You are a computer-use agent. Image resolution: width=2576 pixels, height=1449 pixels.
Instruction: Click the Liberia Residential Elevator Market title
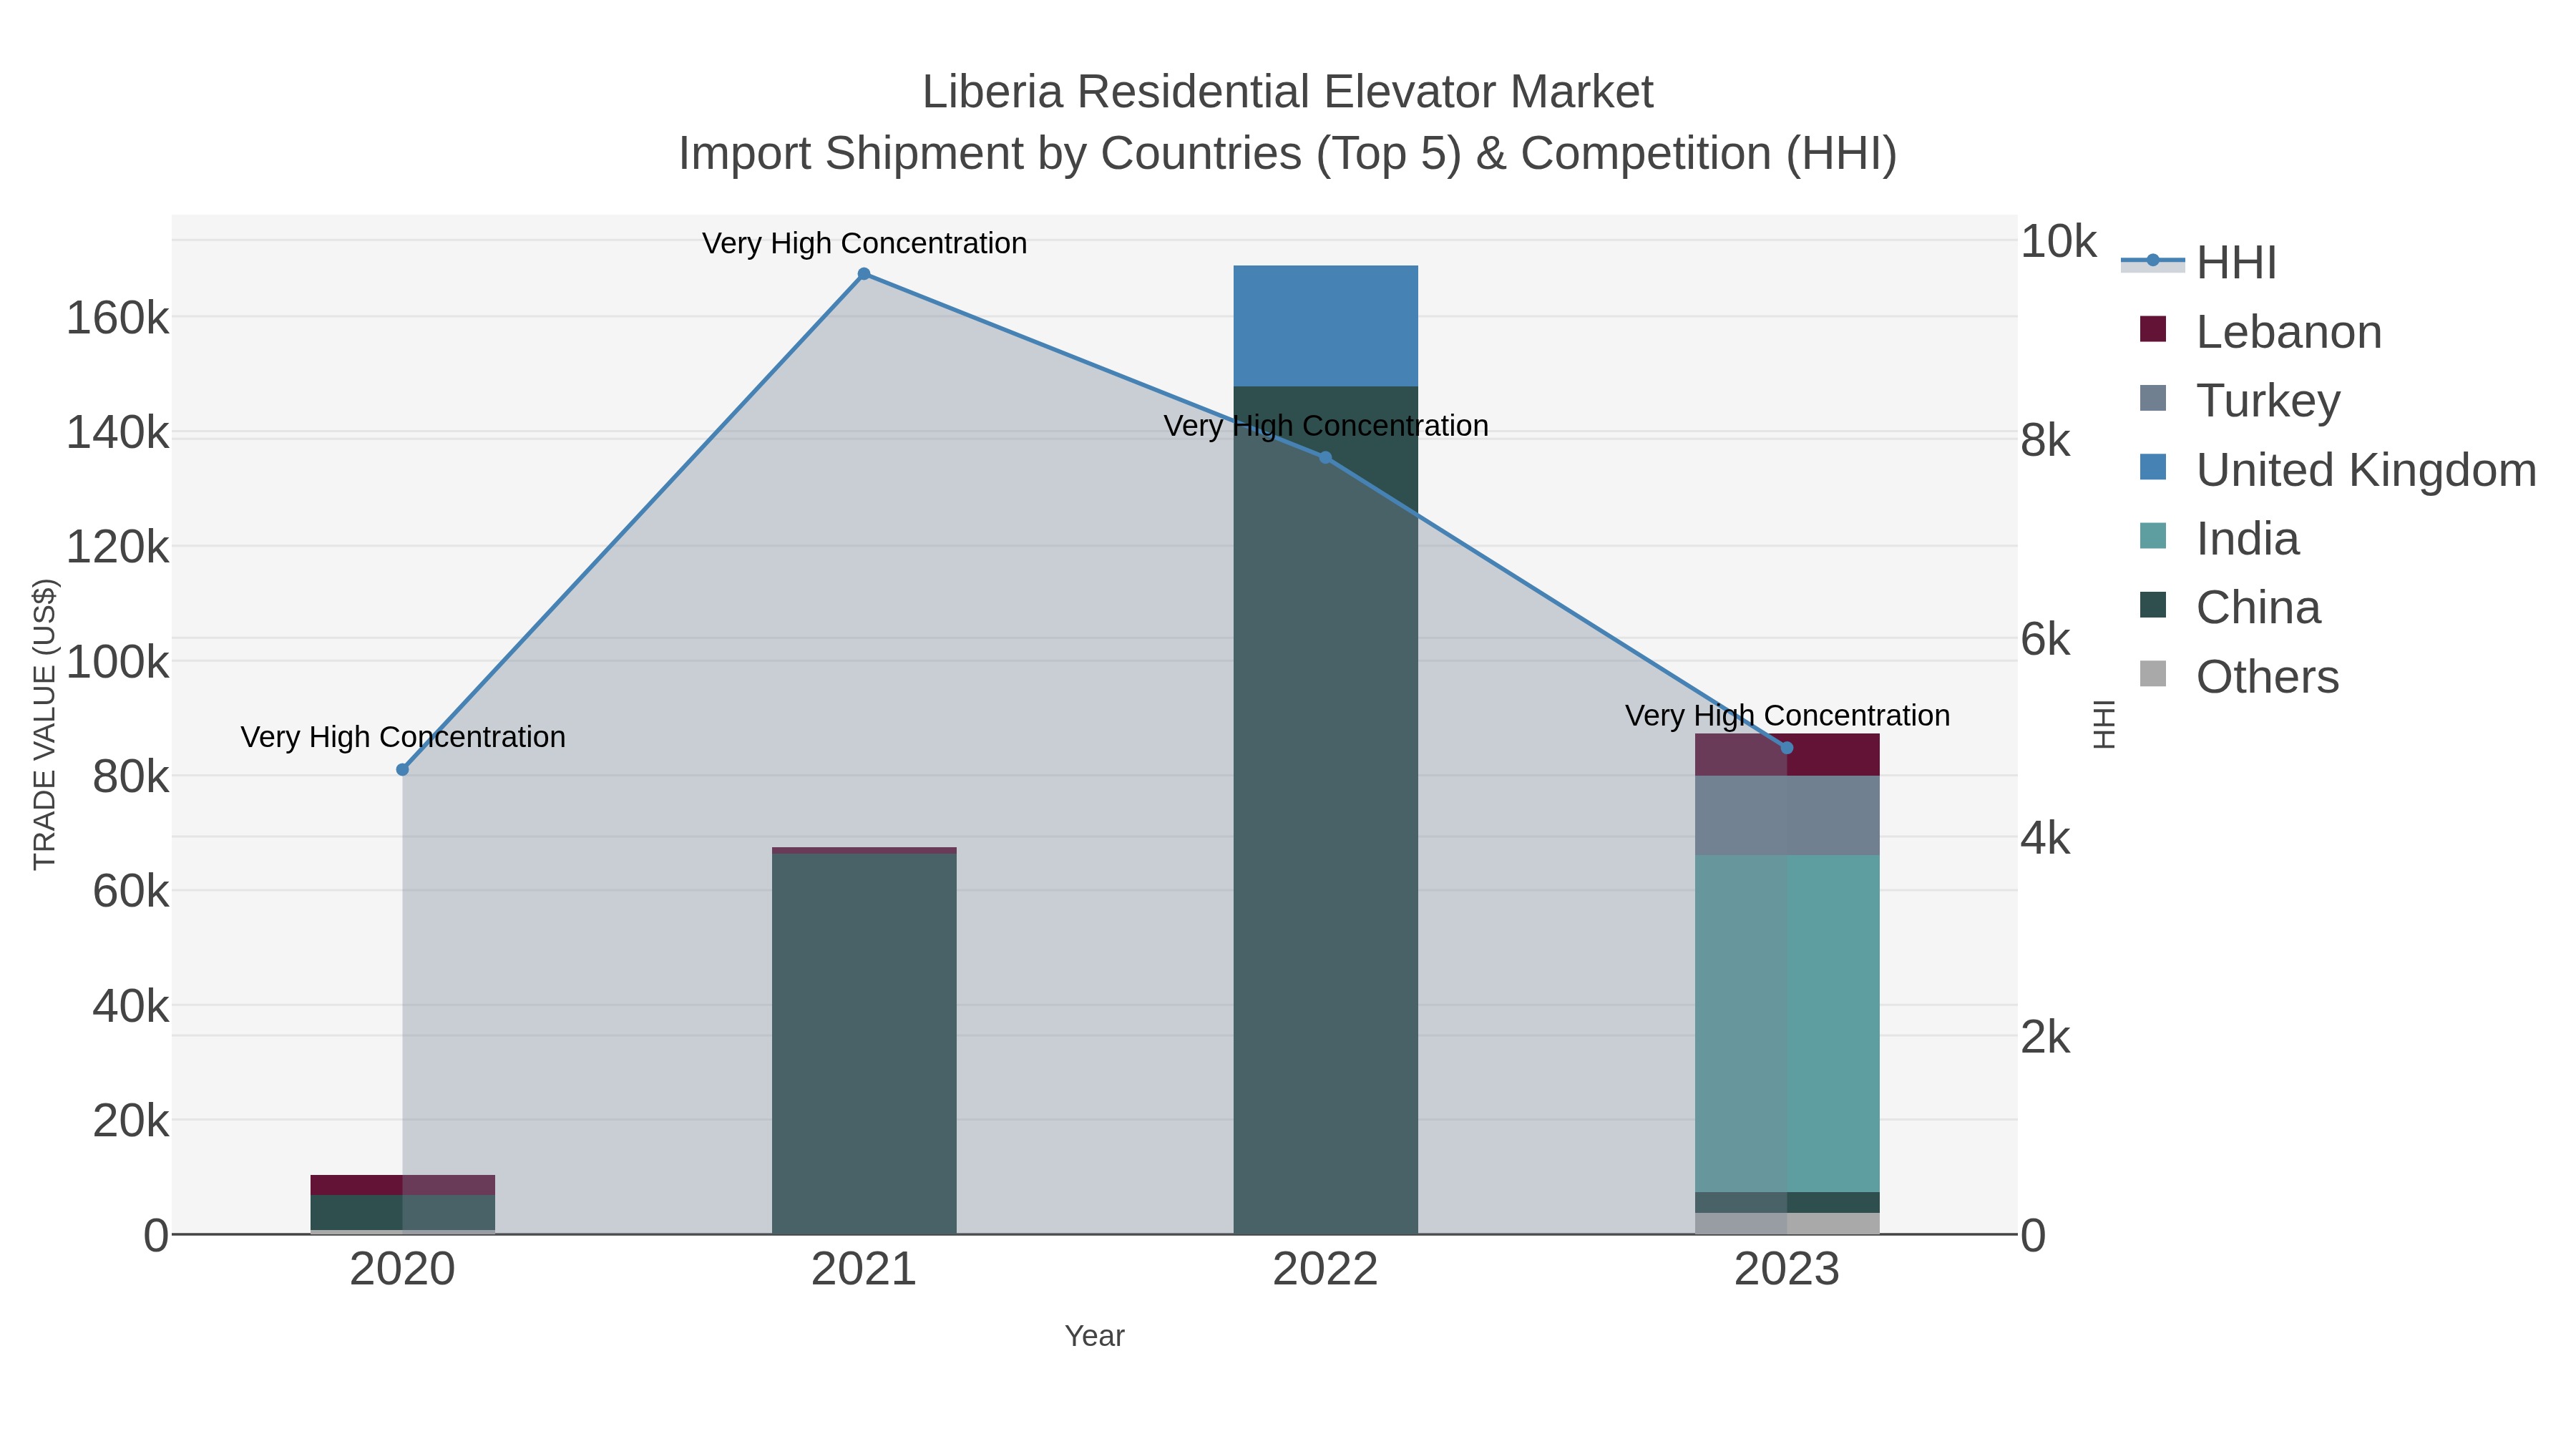(x=1287, y=92)
